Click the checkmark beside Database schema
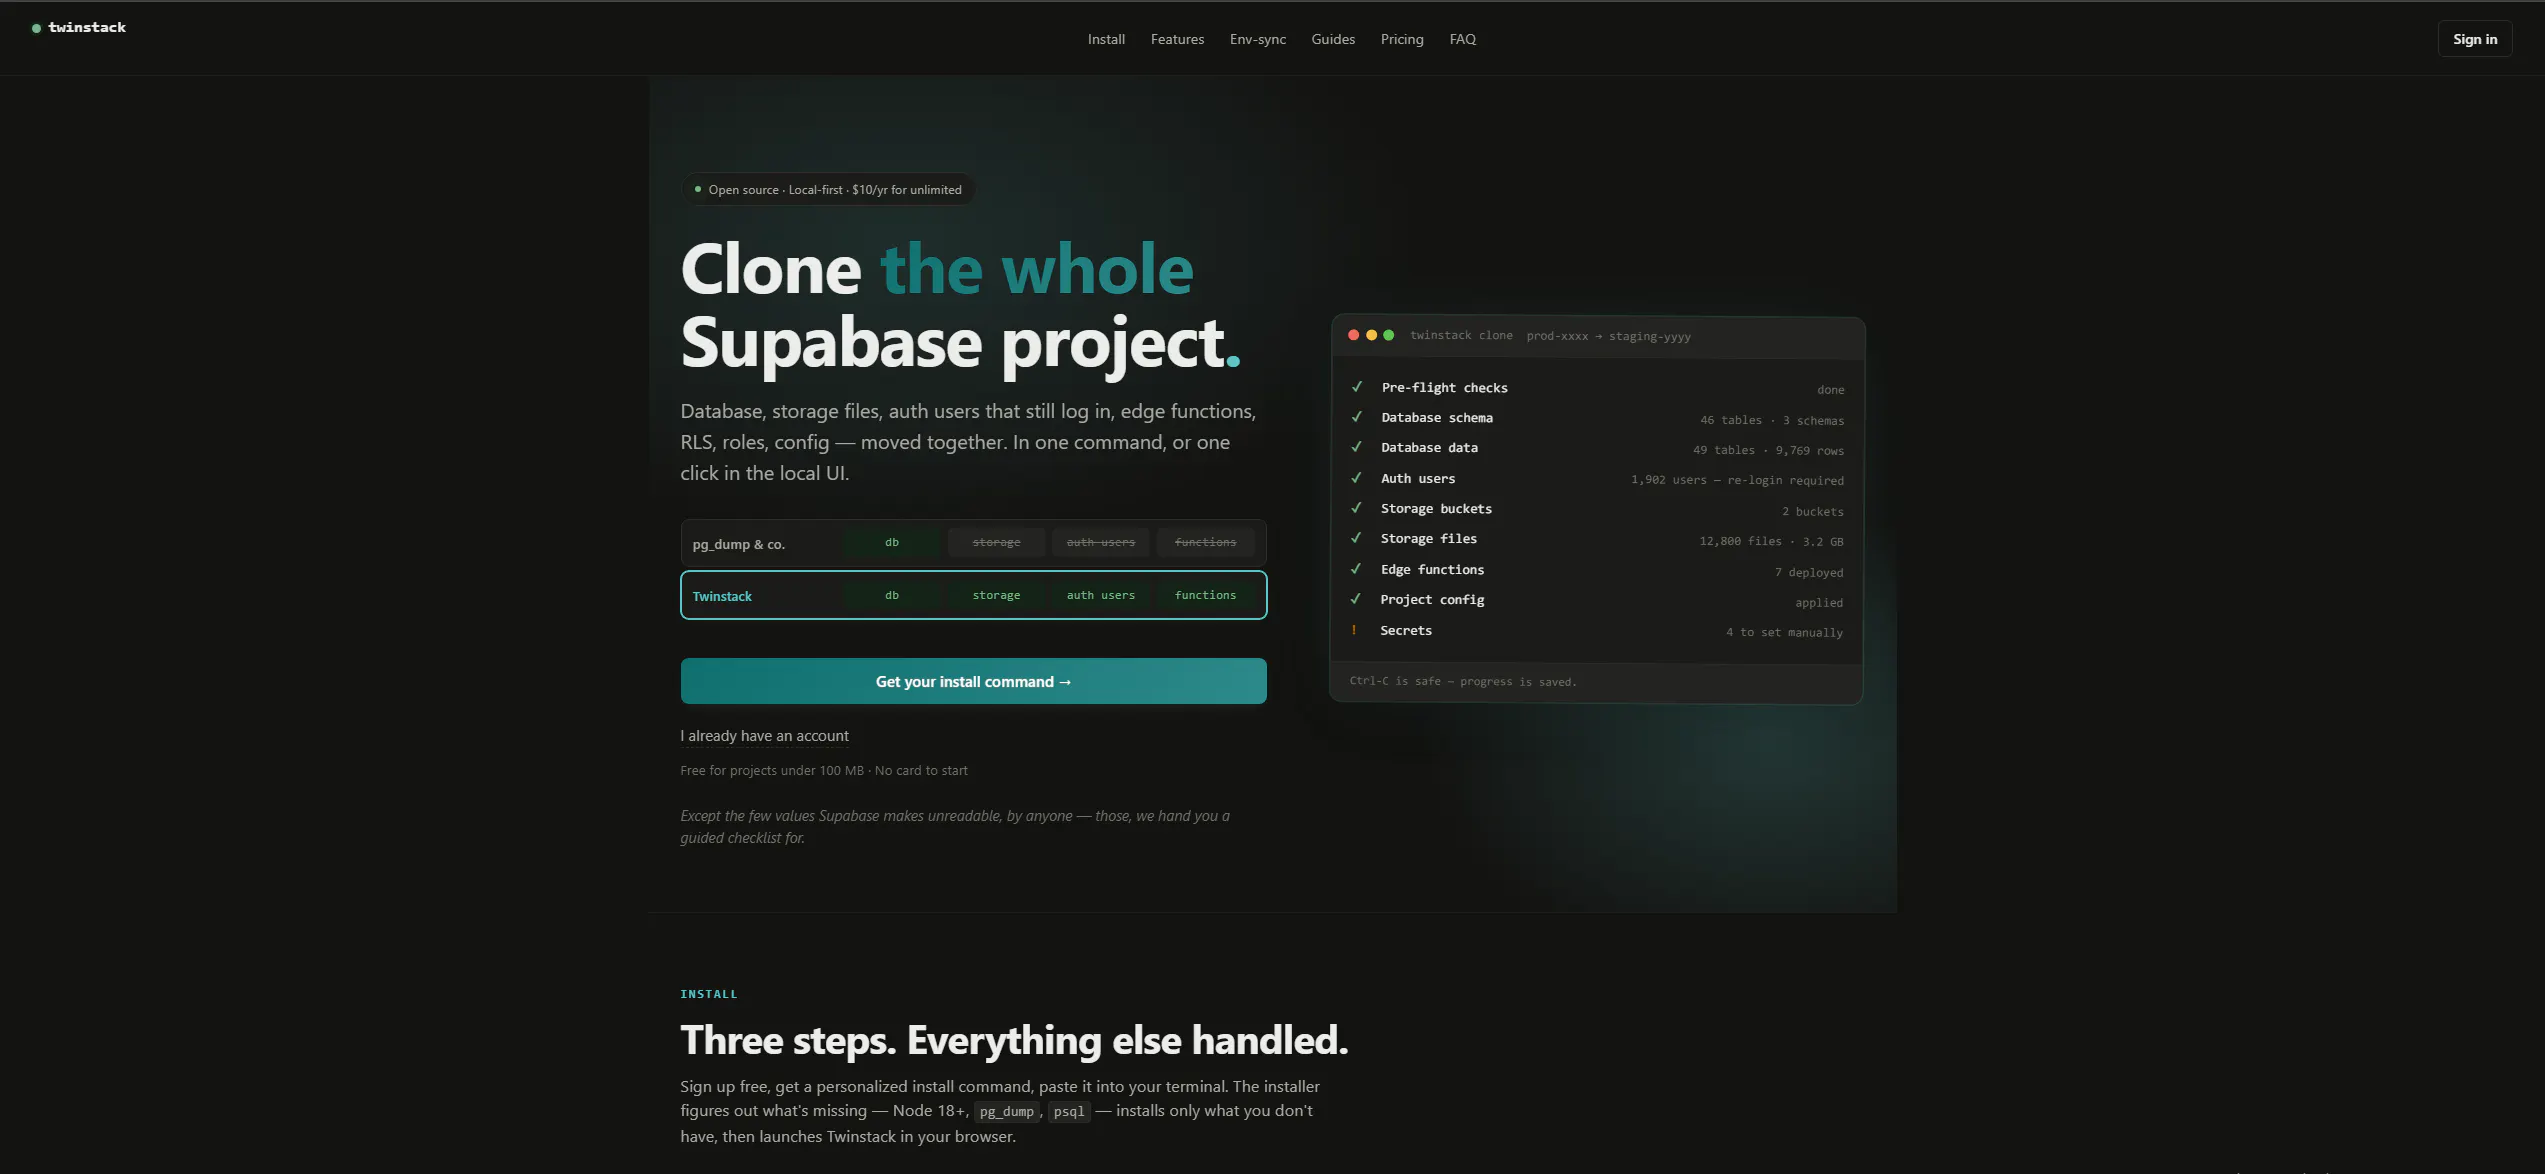Screen dimensions: 2545x1174 [1357, 417]
